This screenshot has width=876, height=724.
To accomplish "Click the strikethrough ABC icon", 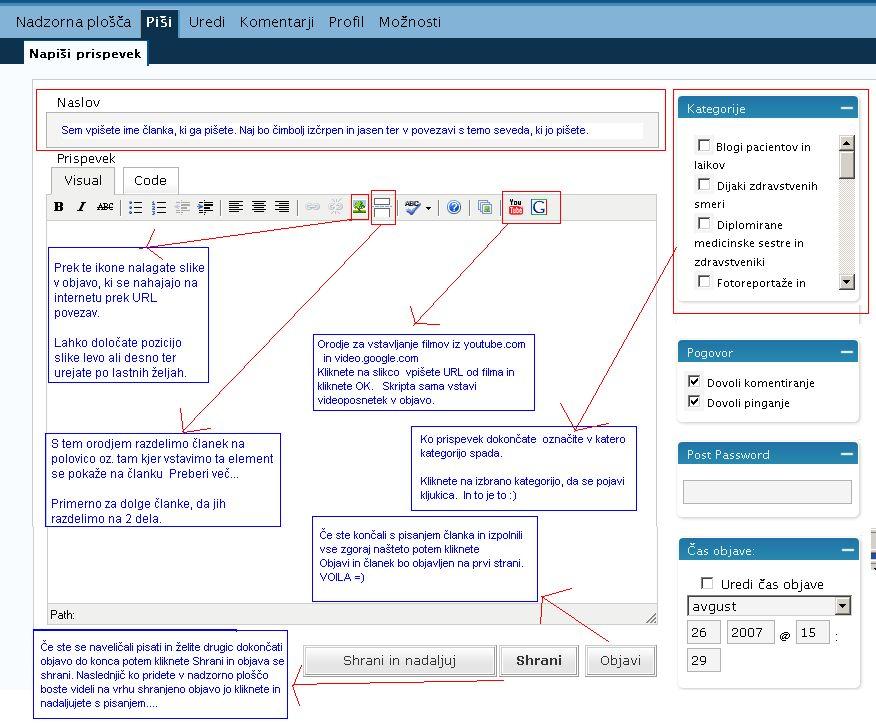I will point(105,207).
